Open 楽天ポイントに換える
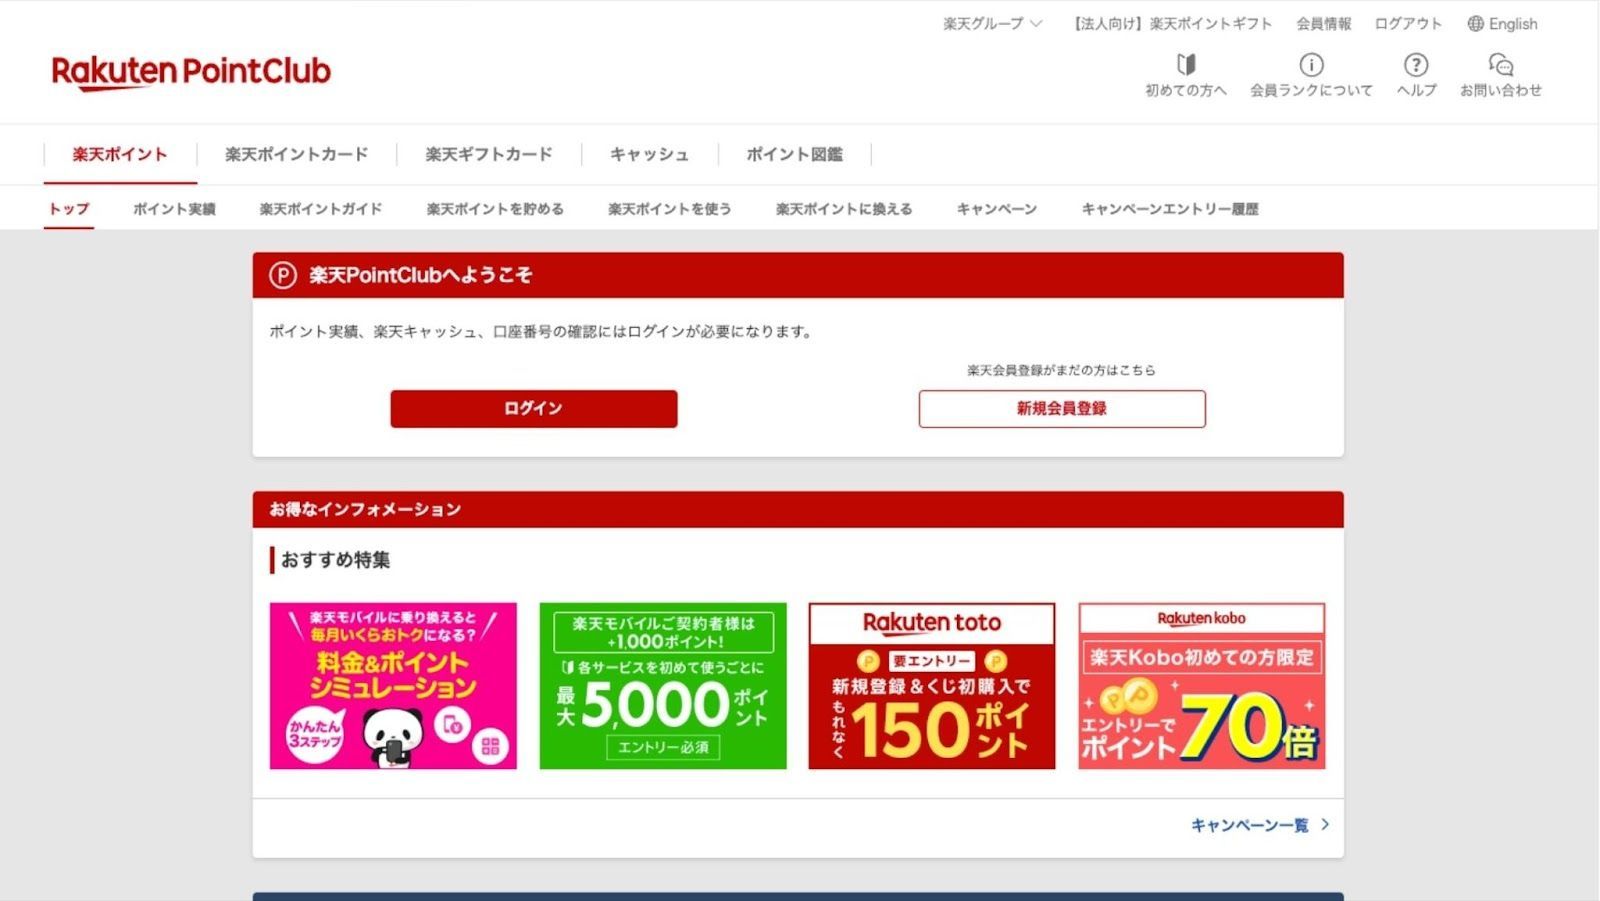Viewport: 1600px width, 901px height. click(x=844, y=209)
